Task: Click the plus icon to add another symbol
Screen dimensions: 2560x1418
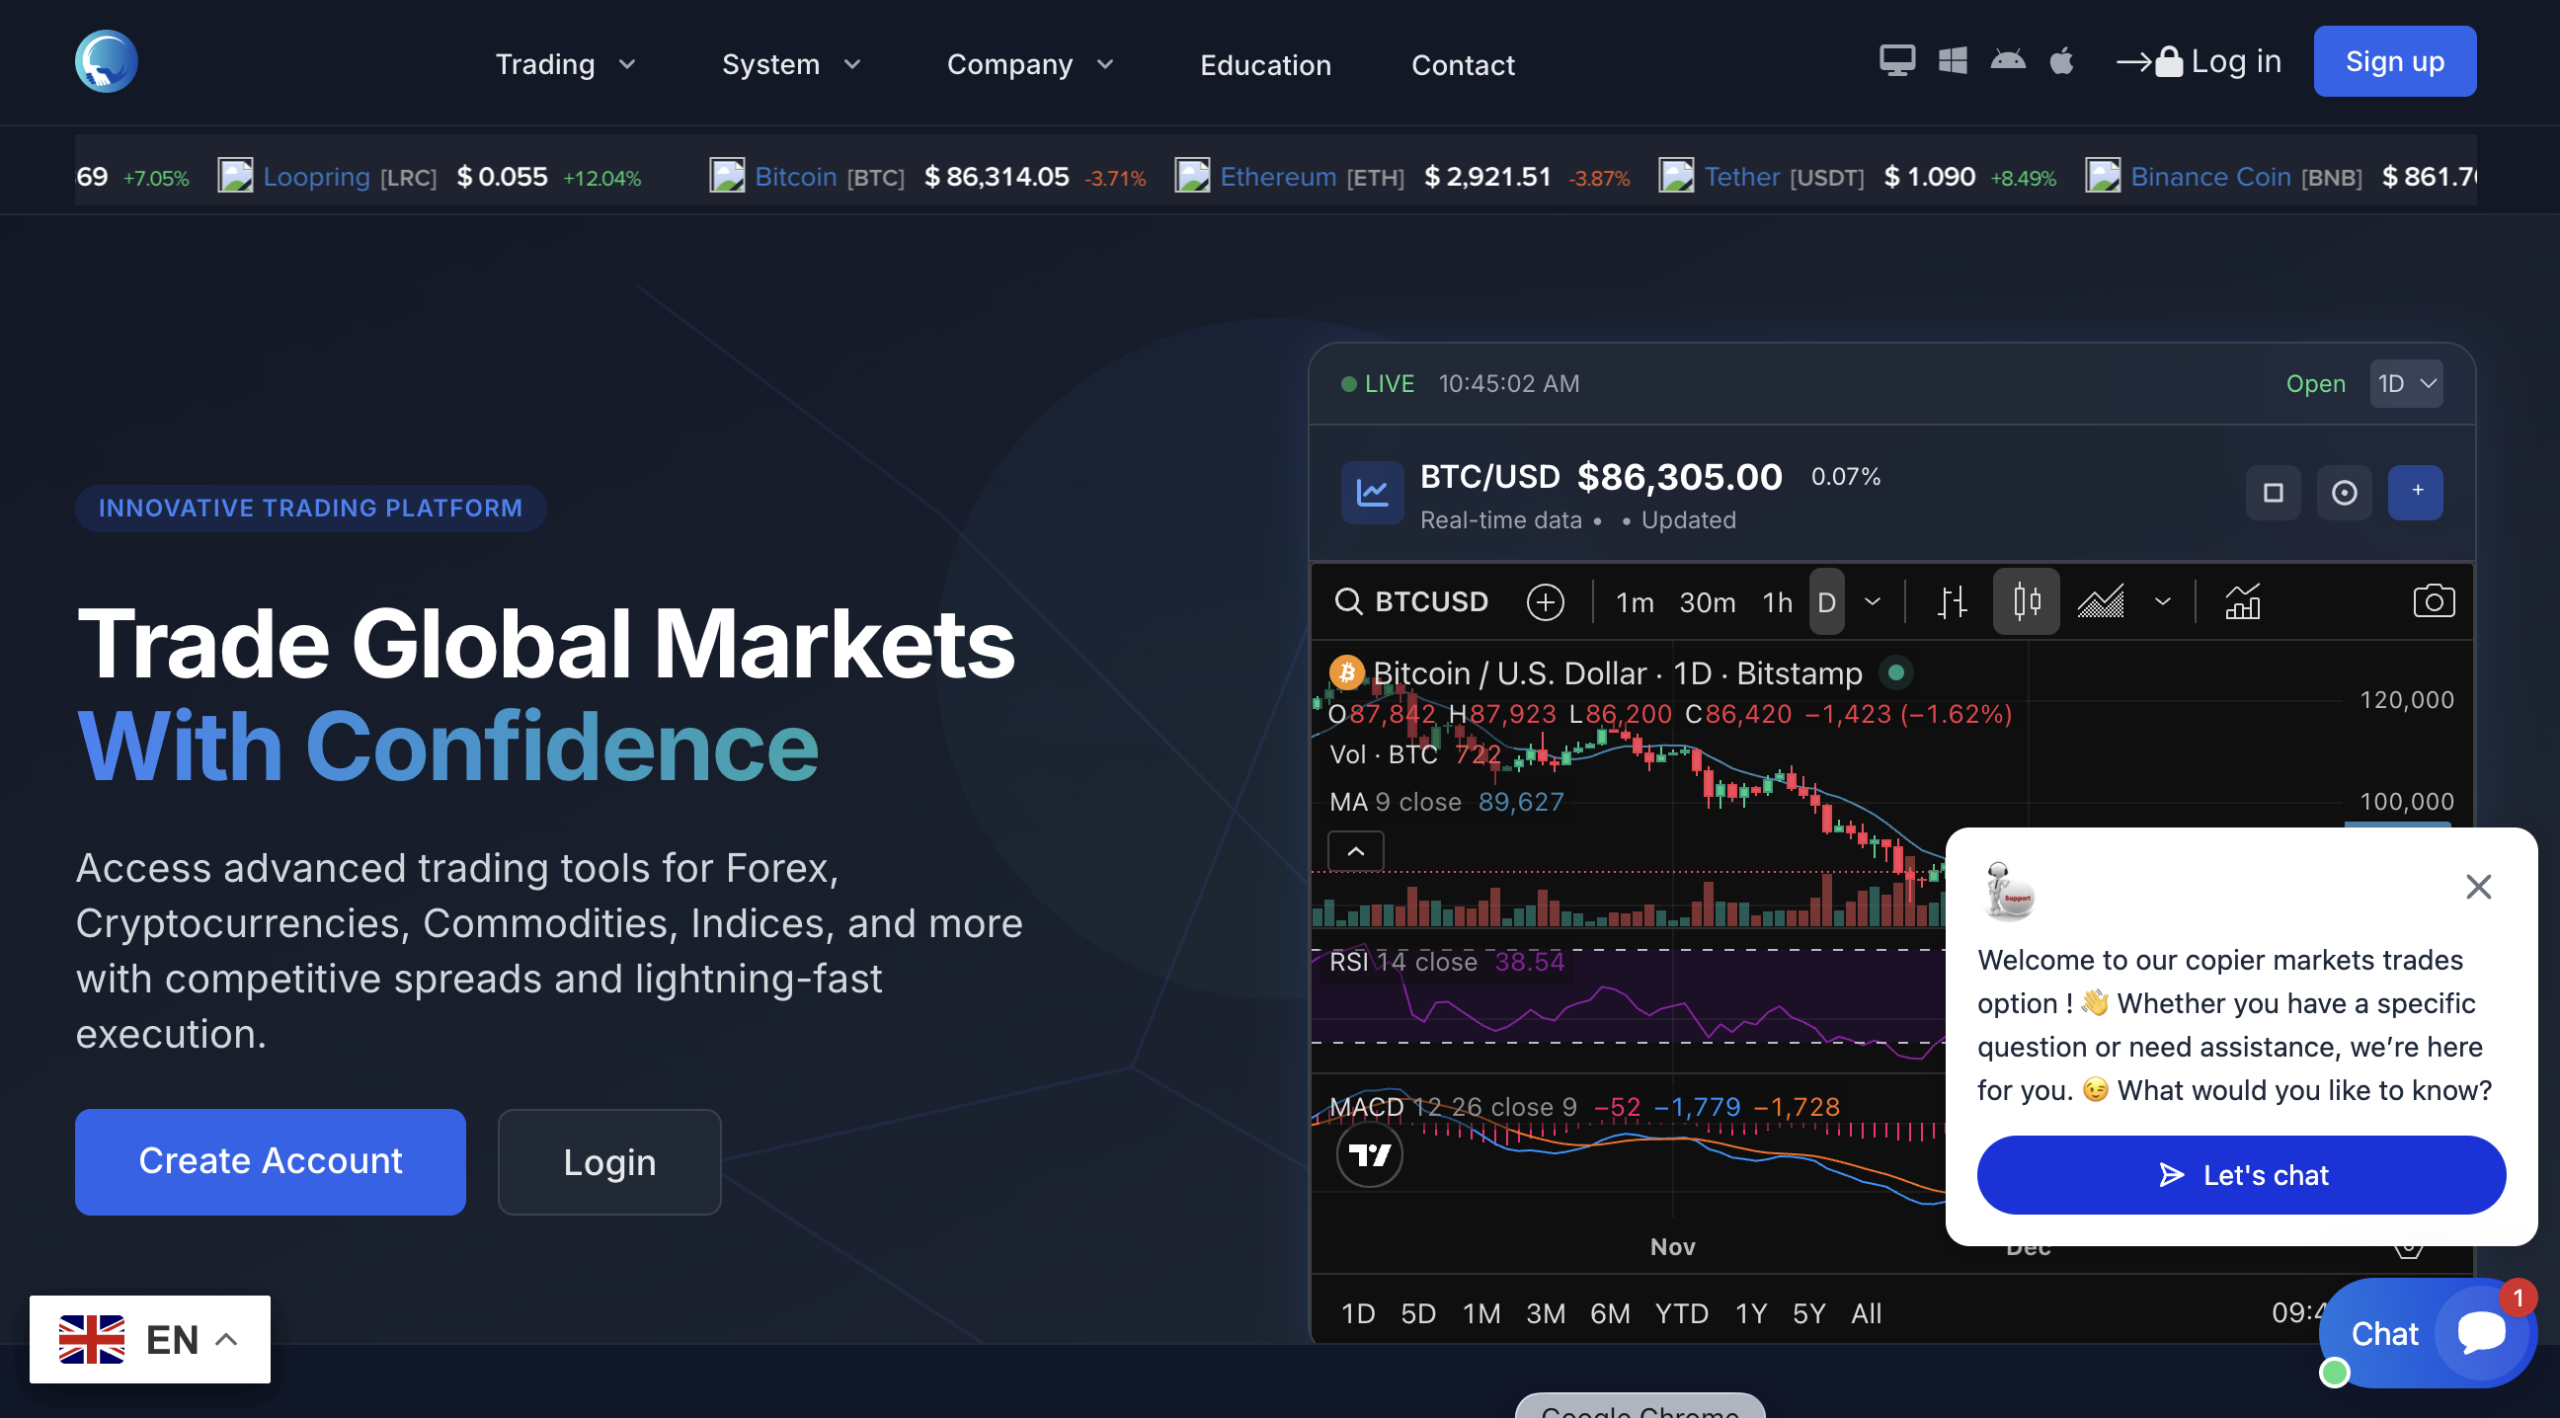Action: click(x=1545, y=601)
